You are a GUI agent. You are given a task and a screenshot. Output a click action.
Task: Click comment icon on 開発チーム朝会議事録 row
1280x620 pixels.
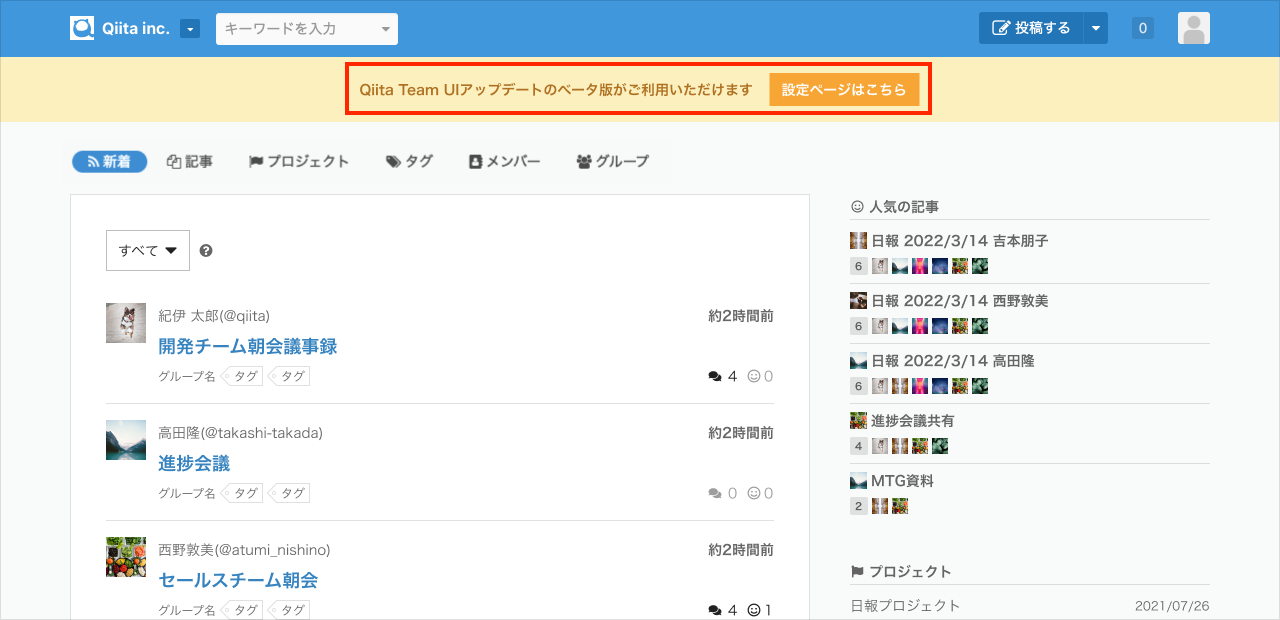tap(715, 376)
